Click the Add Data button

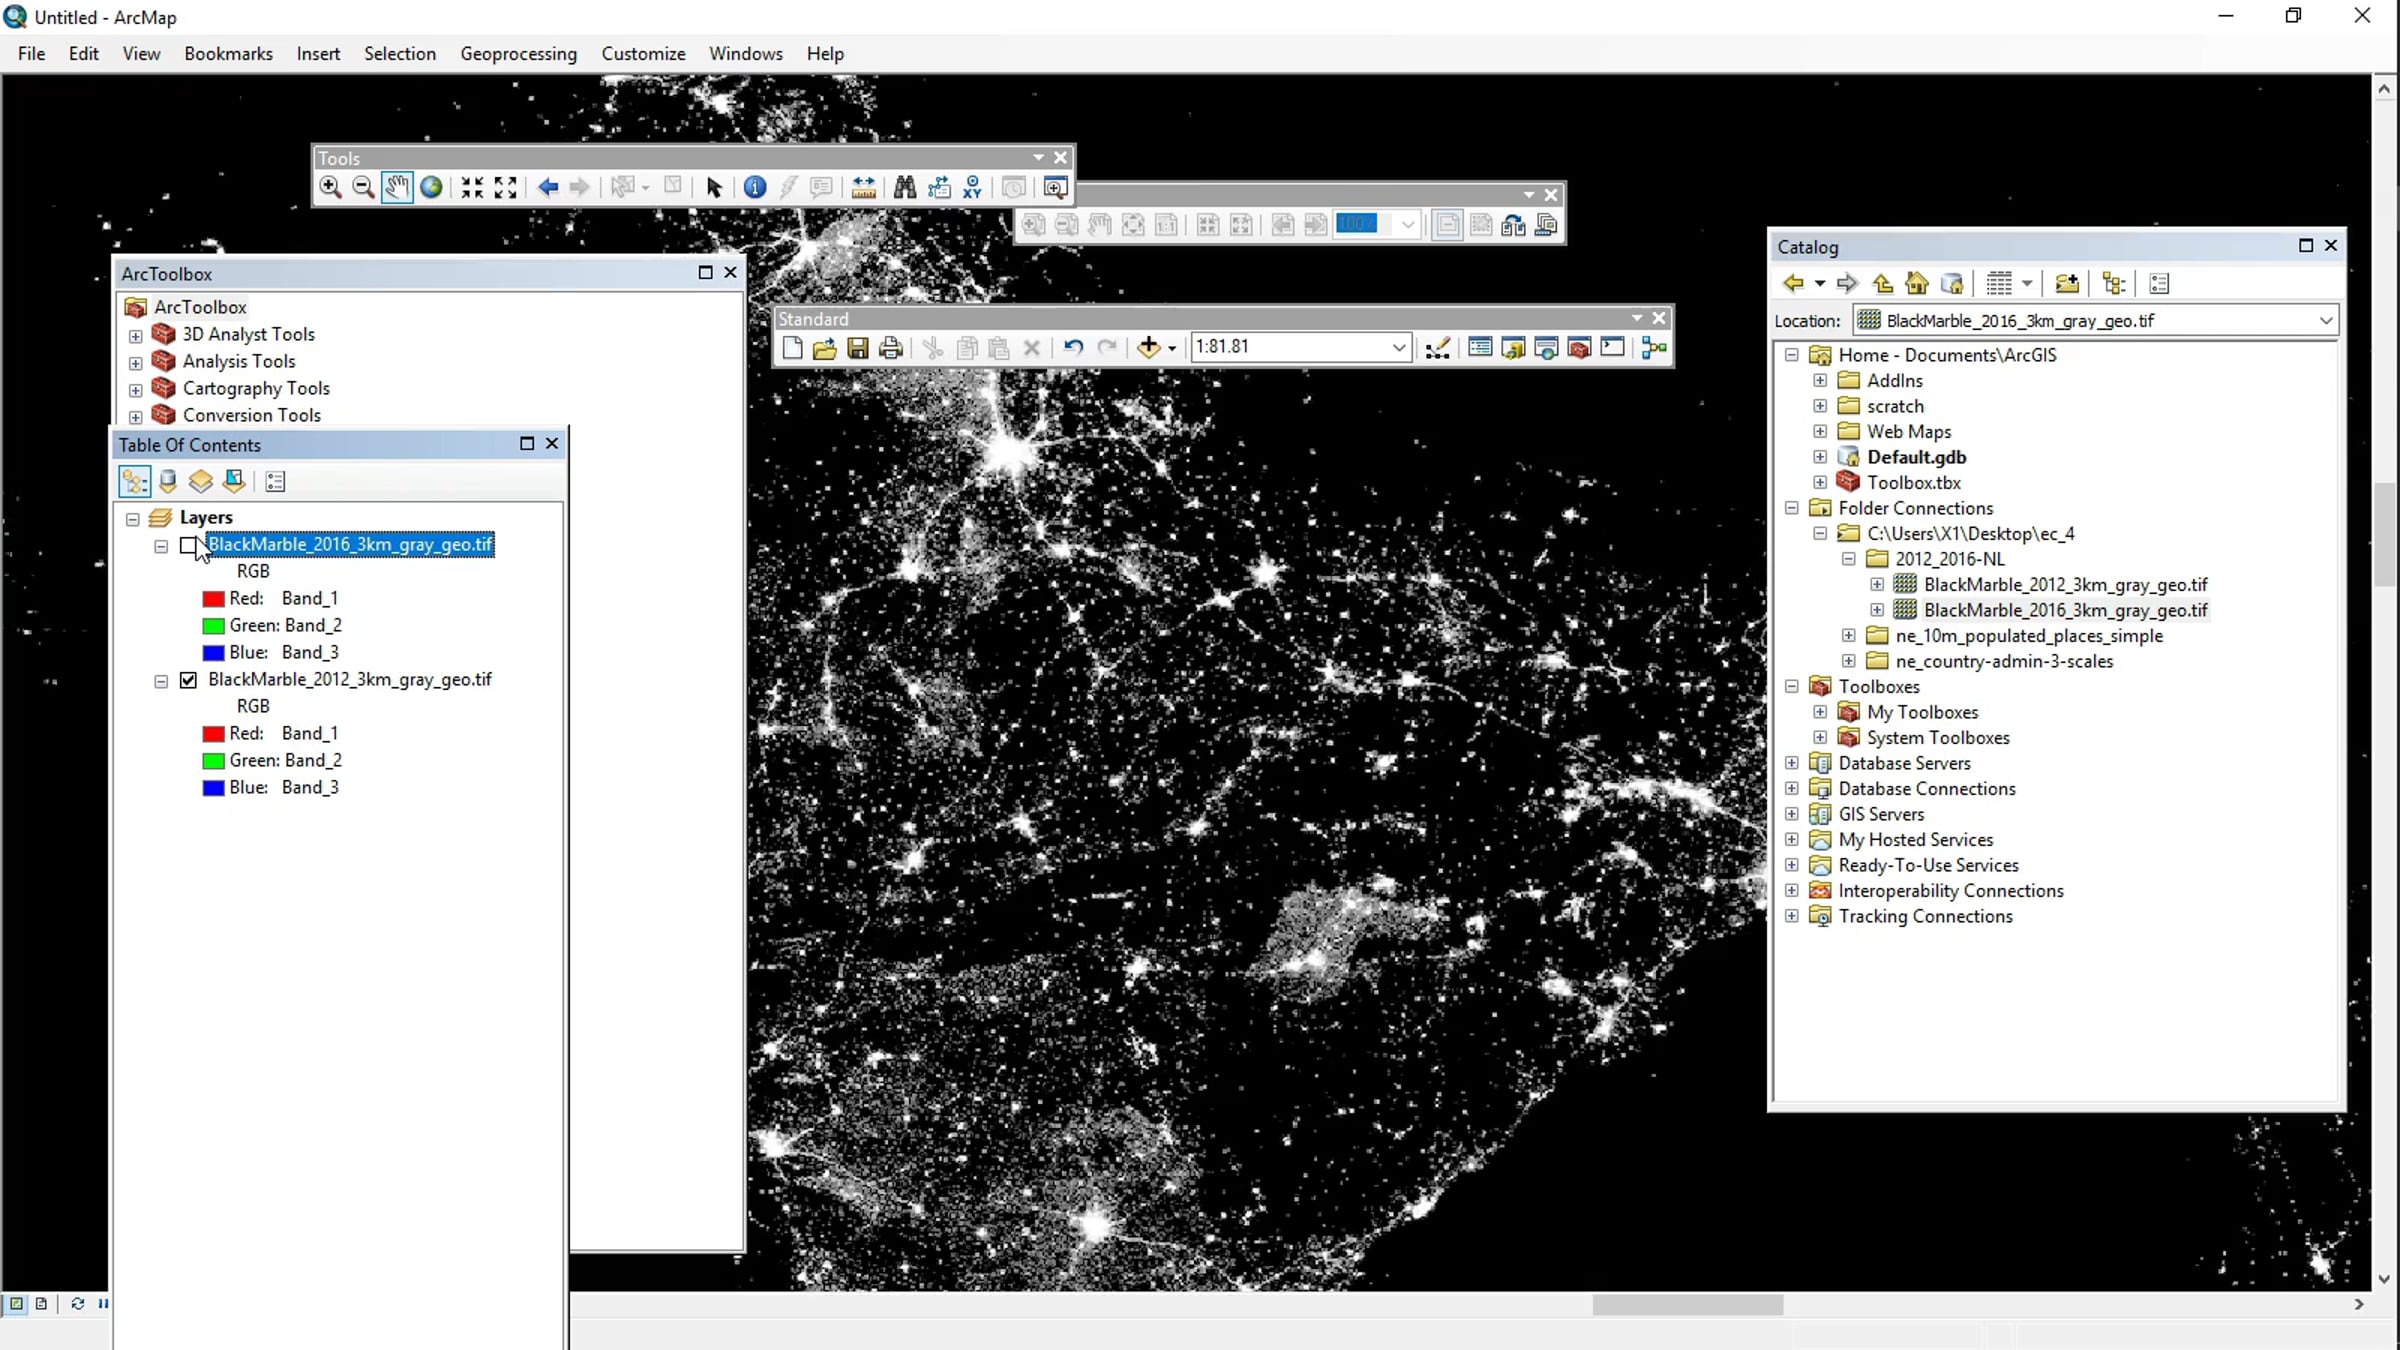[x=1148, y=347]
